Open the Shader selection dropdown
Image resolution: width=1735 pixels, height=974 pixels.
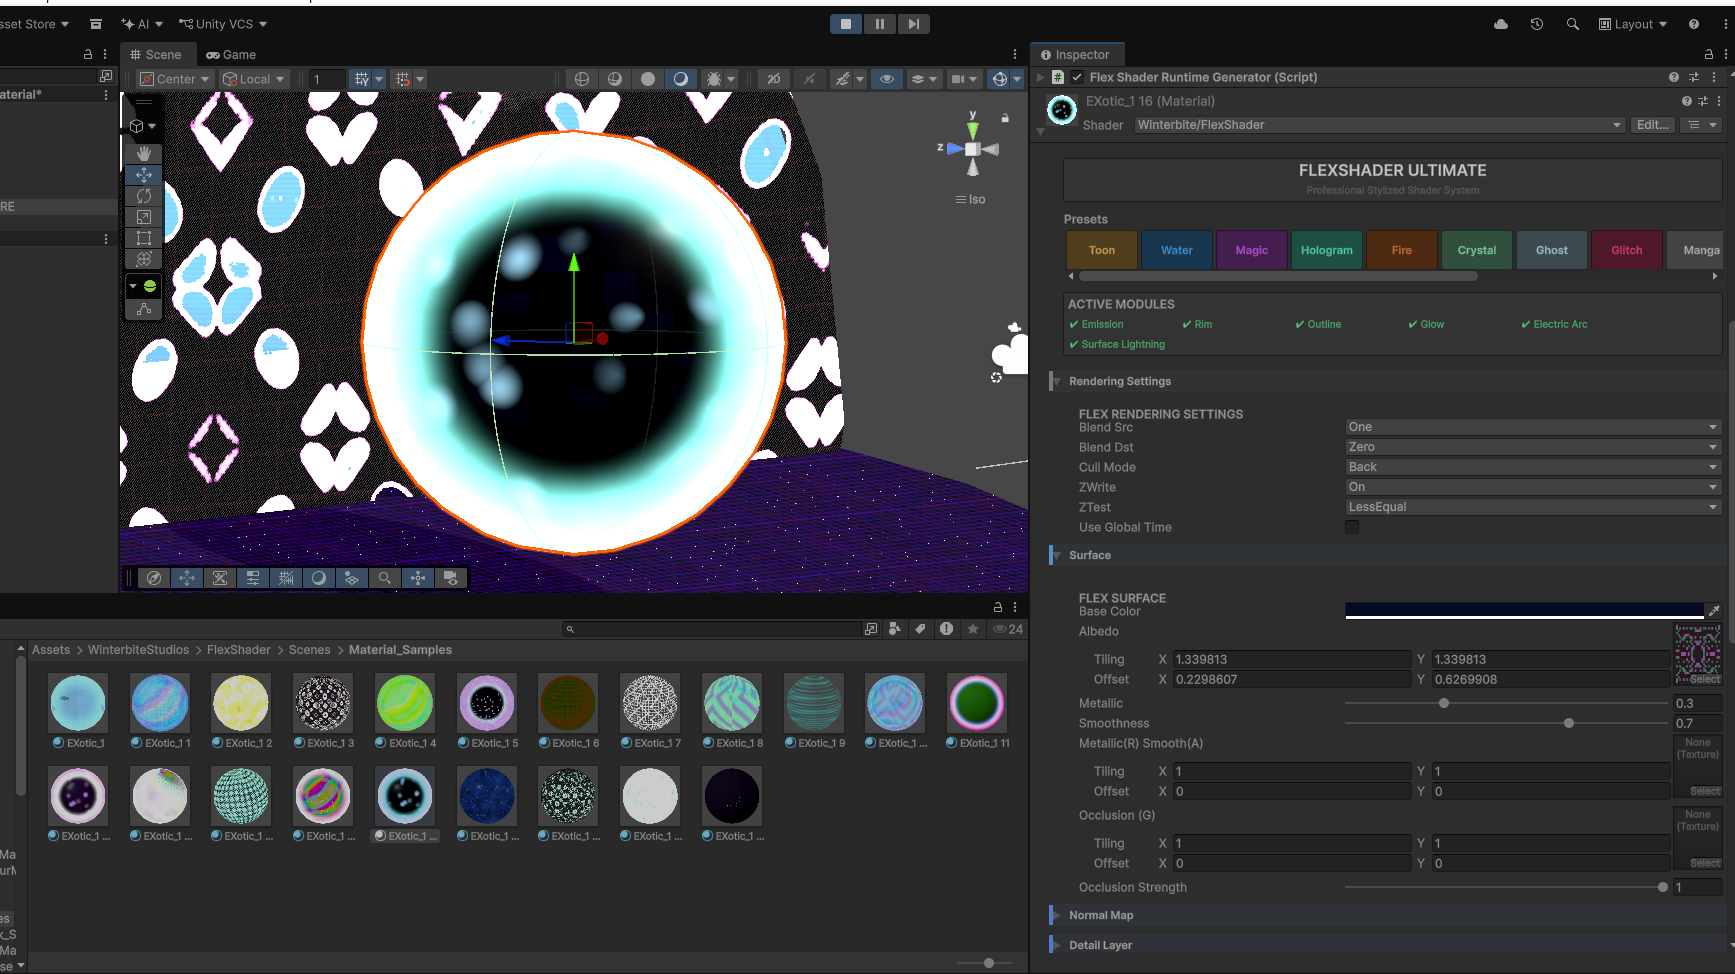point(1379,125)
